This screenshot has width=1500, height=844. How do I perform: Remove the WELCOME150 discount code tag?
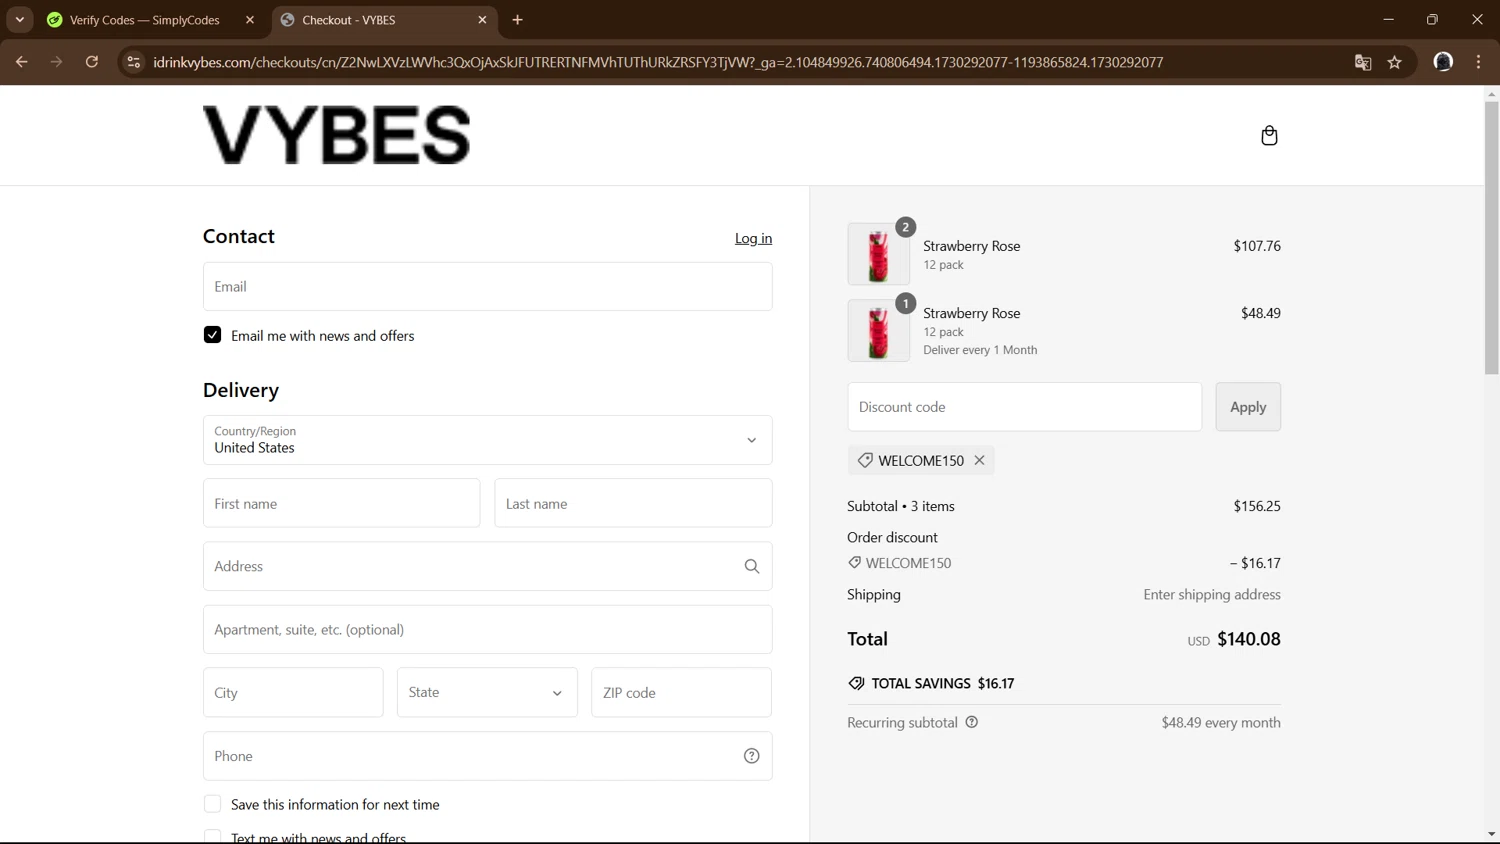pyautogui.click(x=979, y=460)
